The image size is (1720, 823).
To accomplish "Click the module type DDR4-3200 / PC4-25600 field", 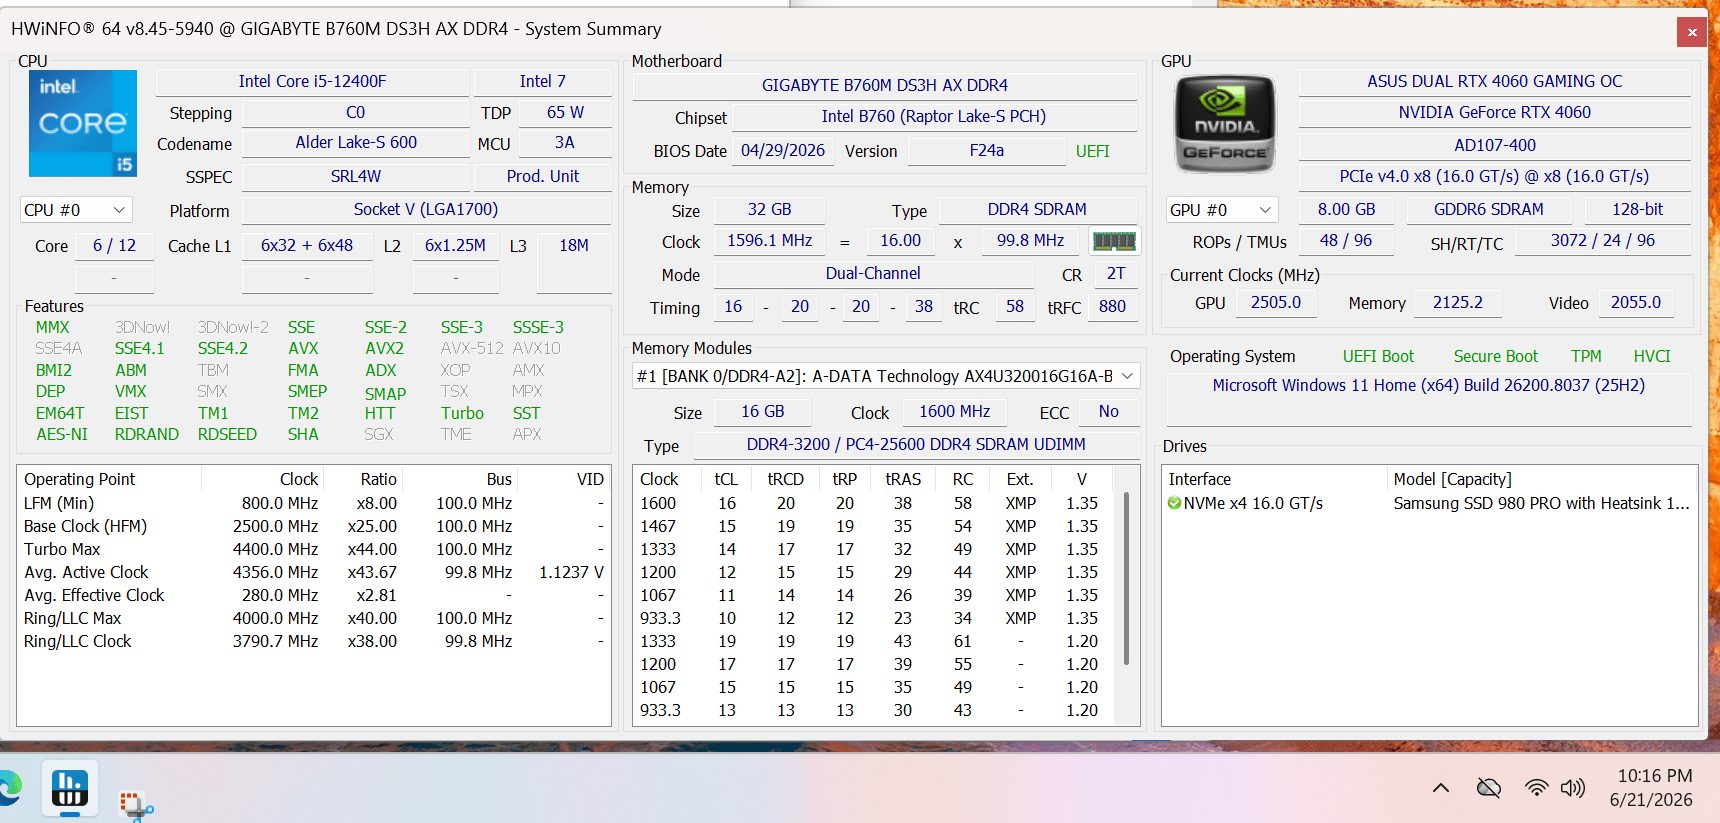I will [916, 445].
